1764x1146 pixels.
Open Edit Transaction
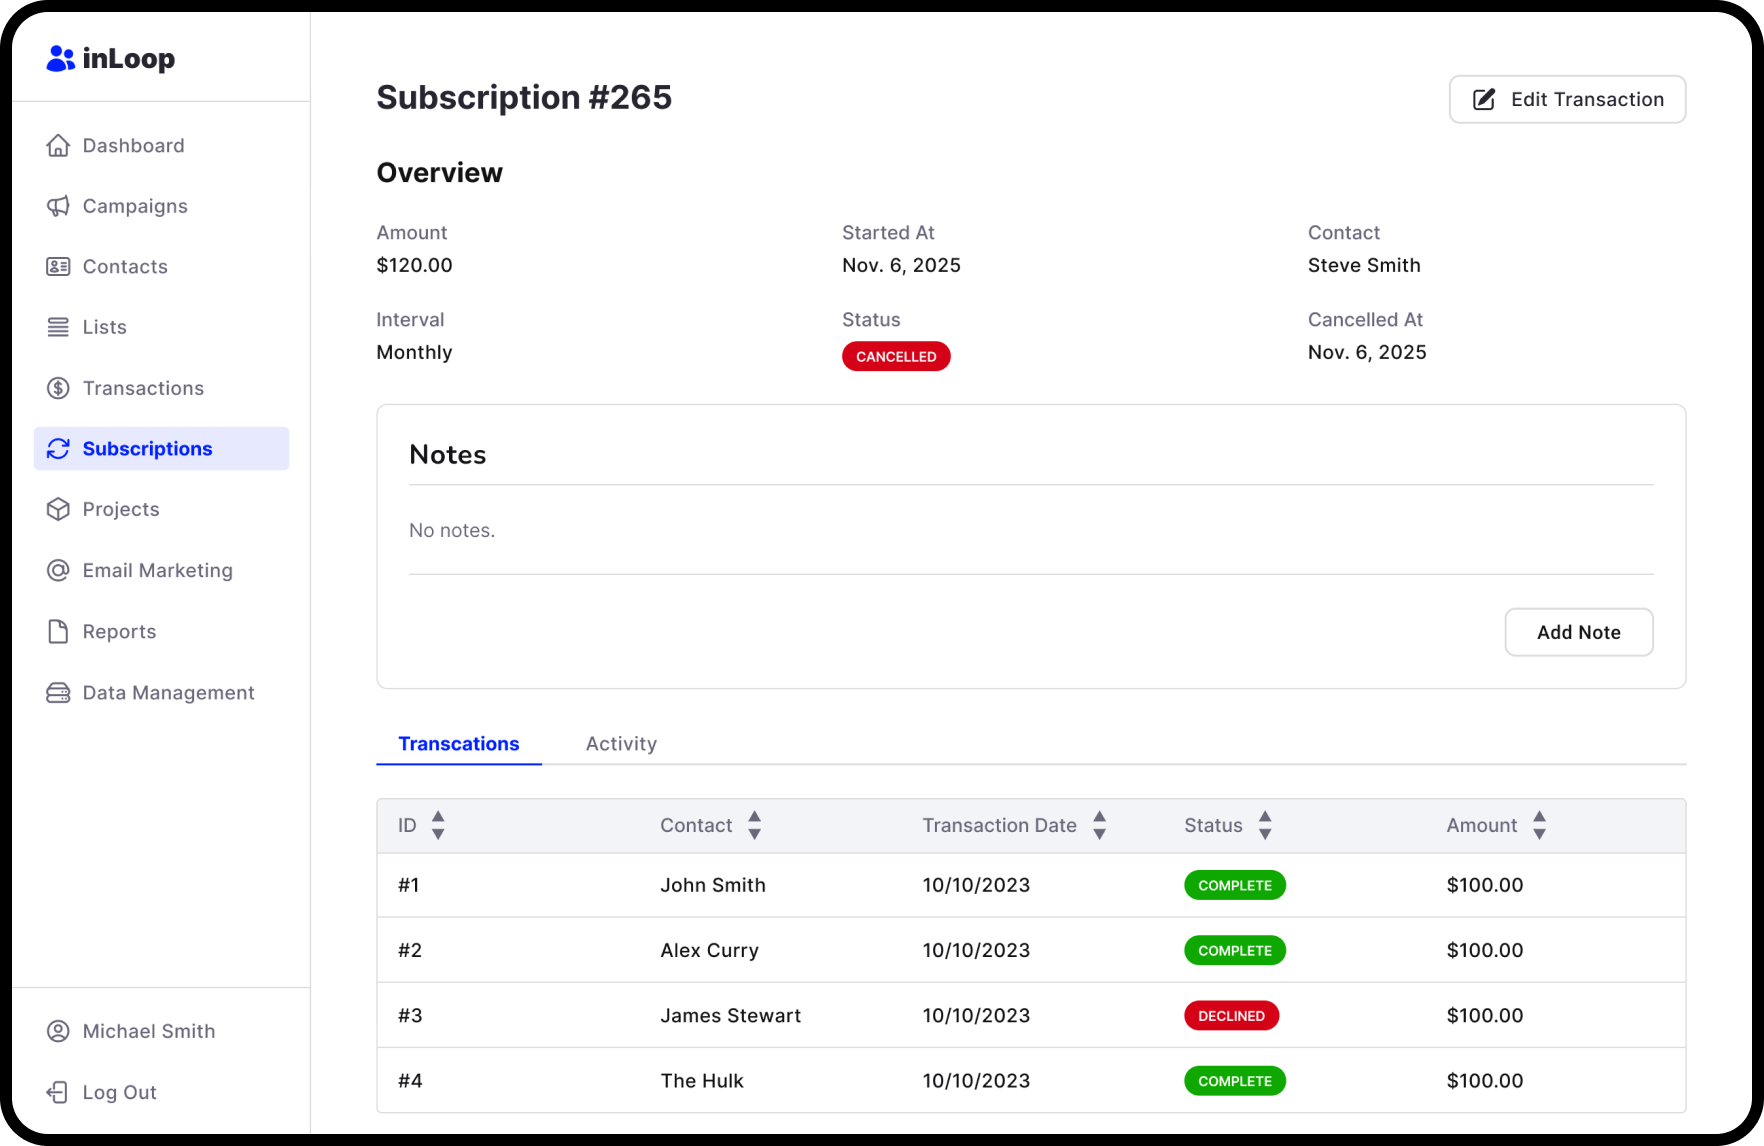1566,99
